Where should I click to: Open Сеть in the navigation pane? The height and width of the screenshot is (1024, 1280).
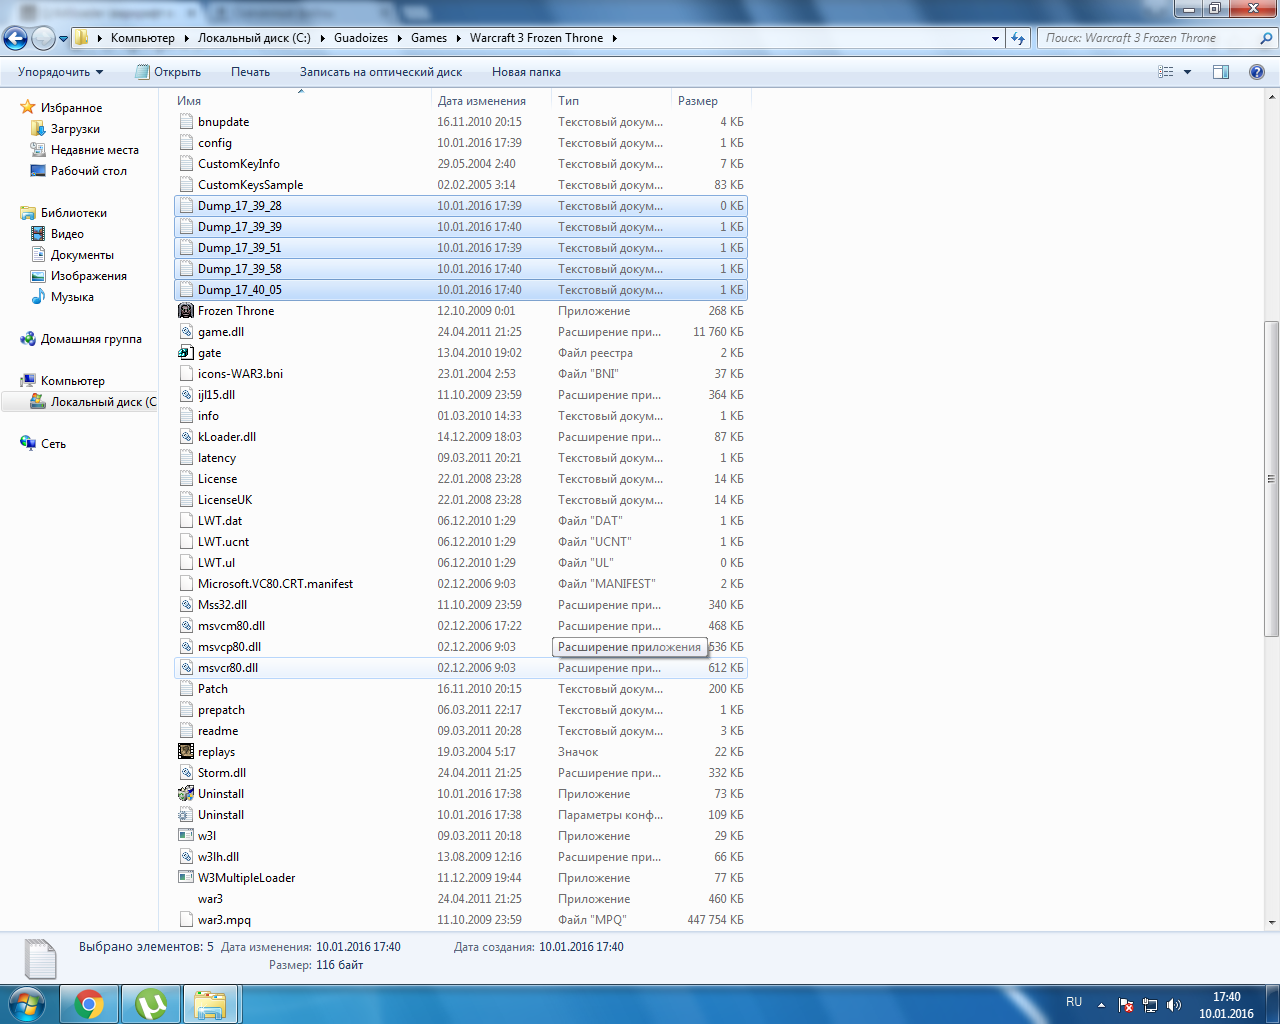click(53, 444)
